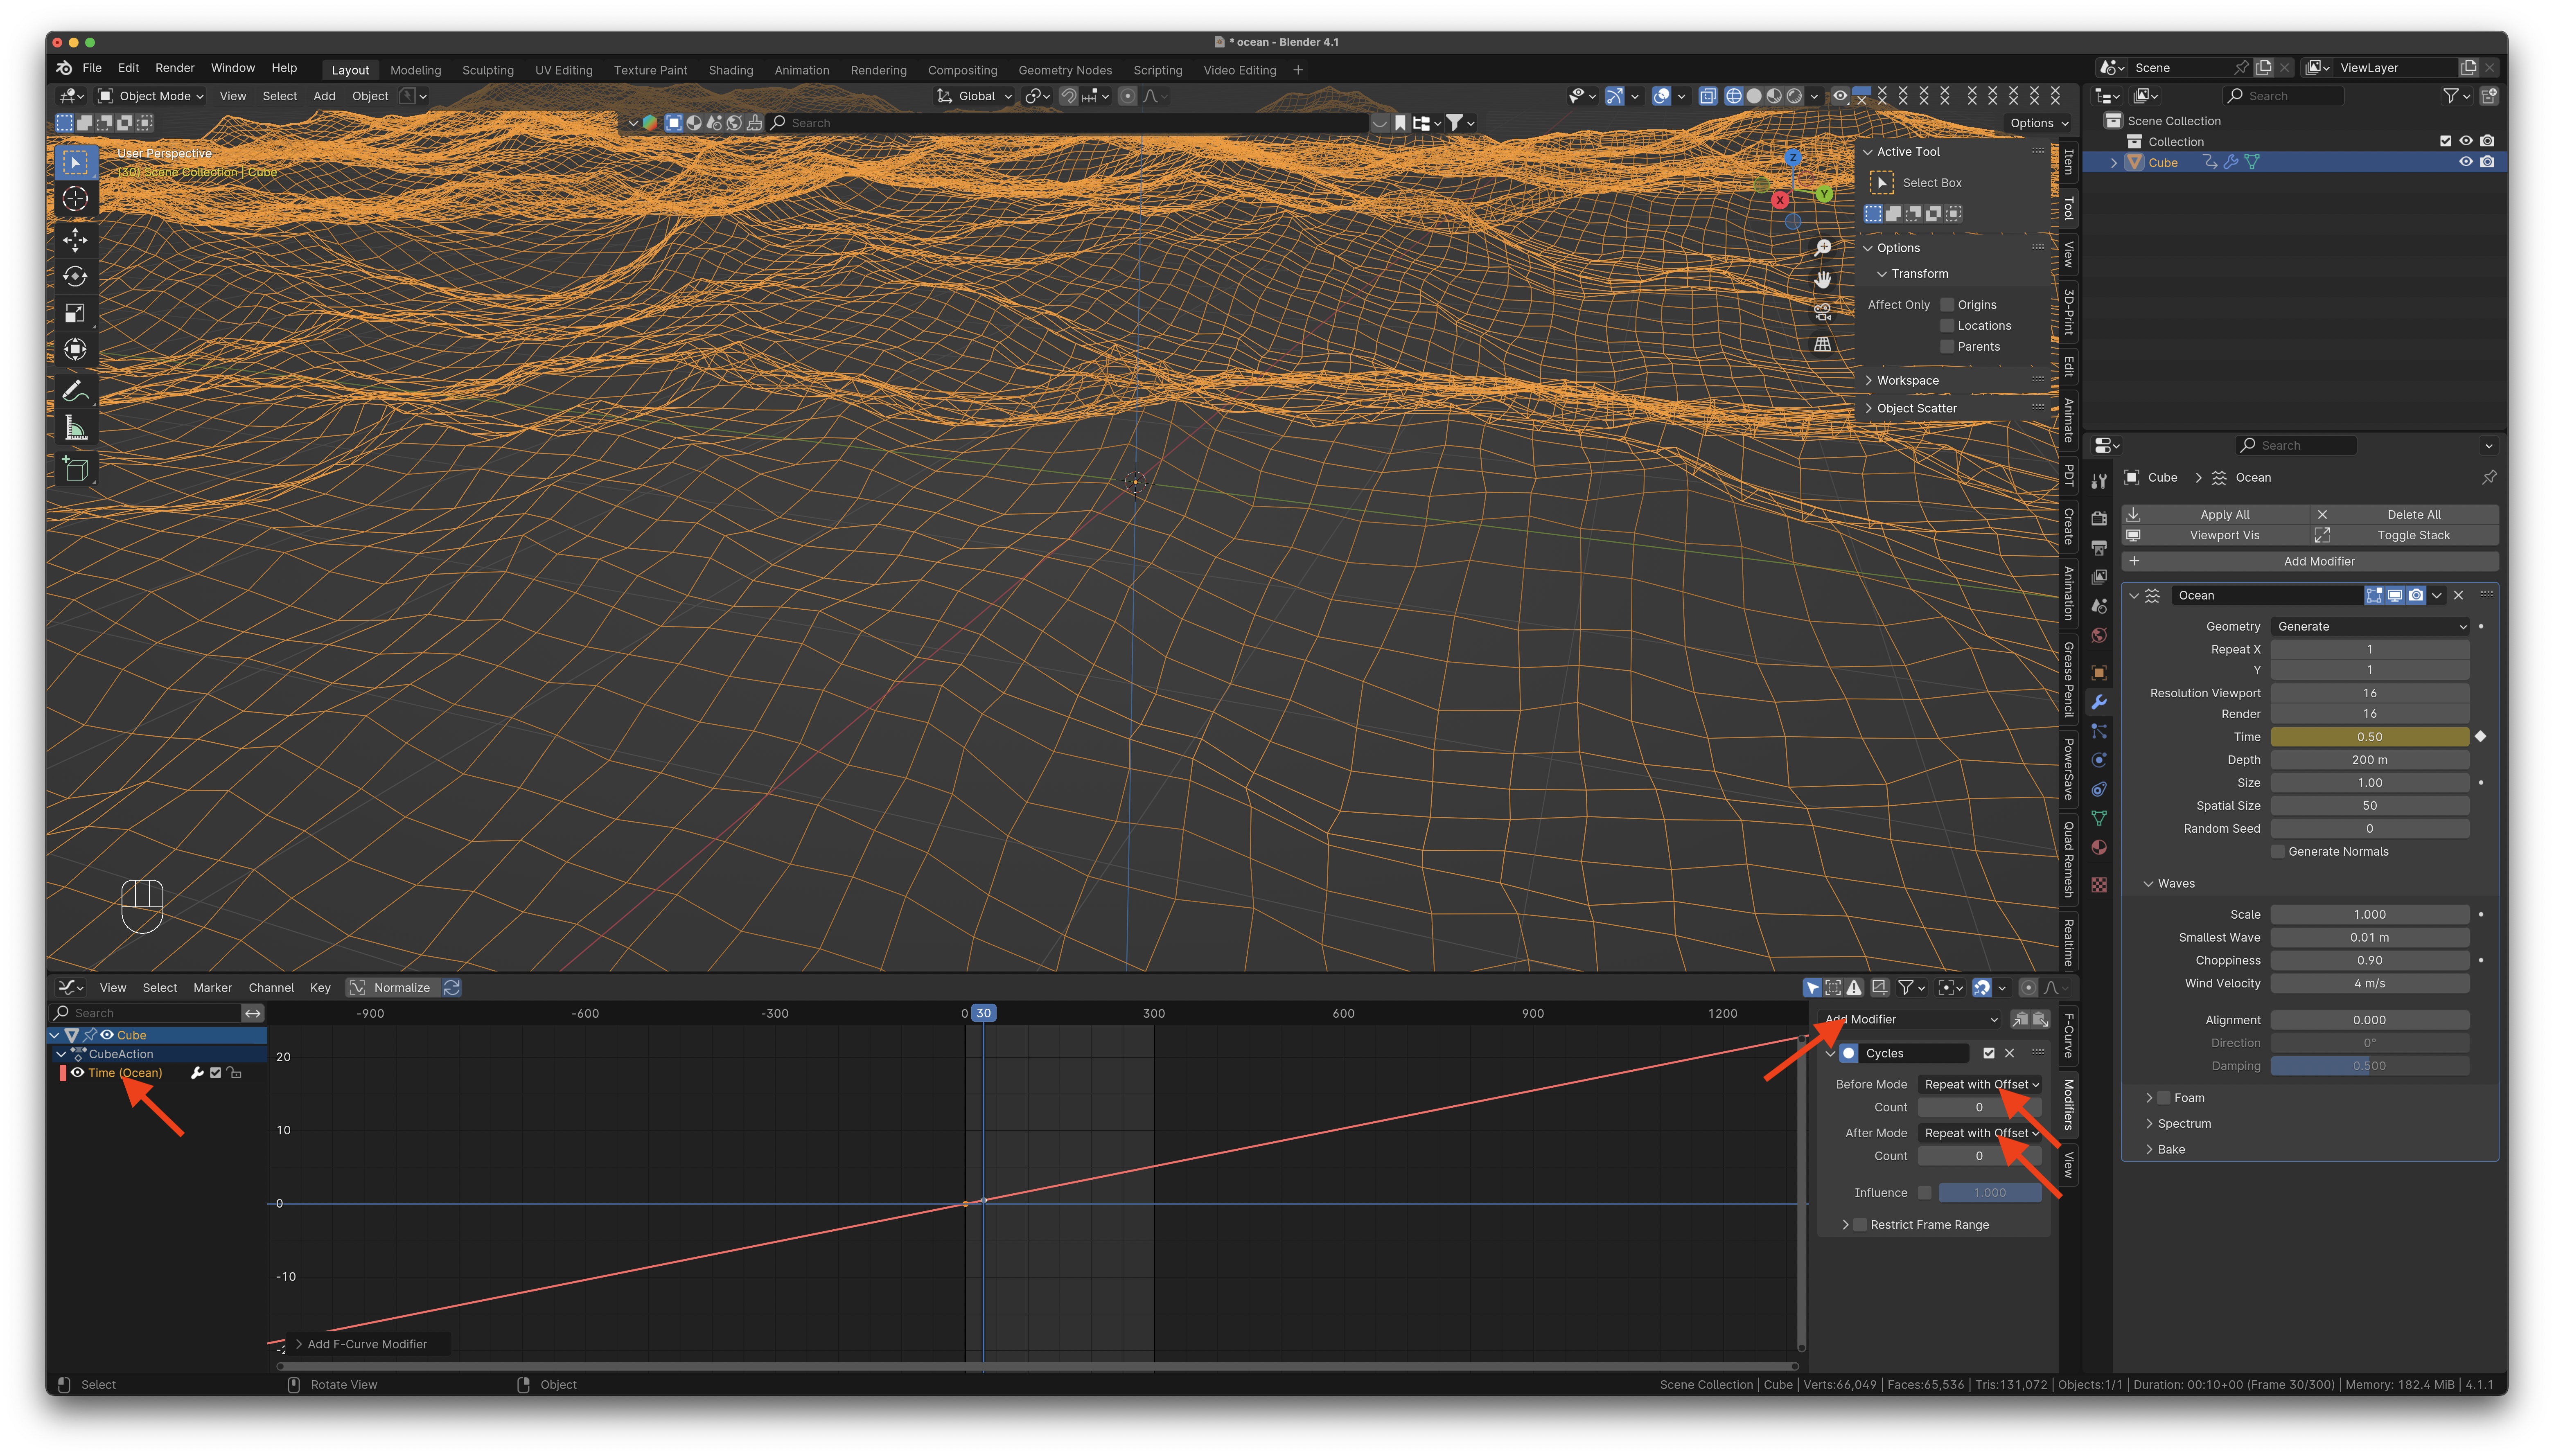This screenshot has height=1456, width=2554.
Task: Open the File menu
Action: click(x=92, y=68)
